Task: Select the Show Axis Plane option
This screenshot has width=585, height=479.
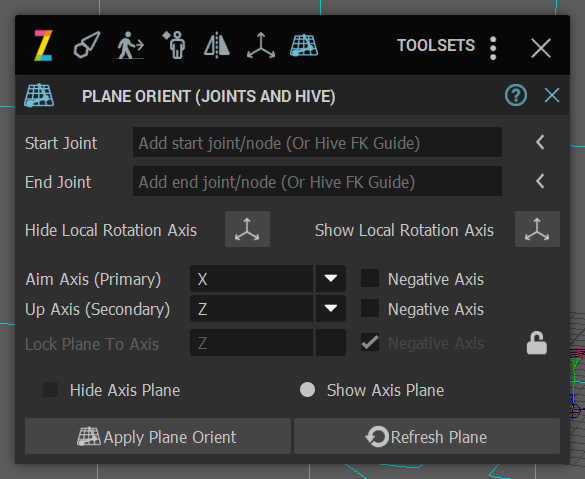Action: pyautogui.click(x=307, y=389)
